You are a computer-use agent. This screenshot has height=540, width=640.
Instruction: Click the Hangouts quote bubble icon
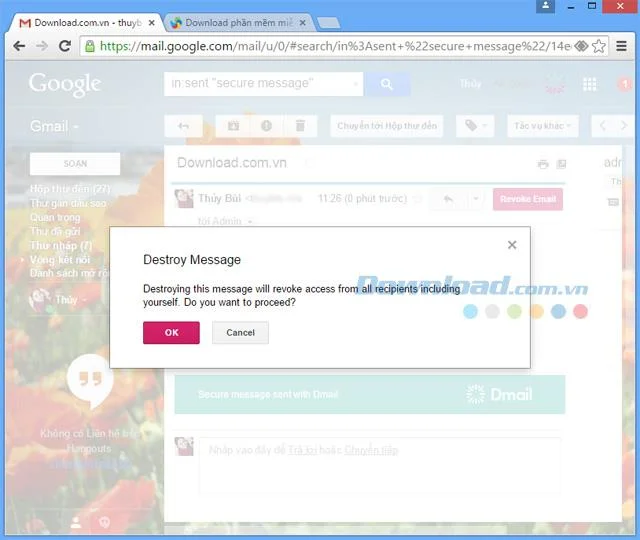[90, 381]
